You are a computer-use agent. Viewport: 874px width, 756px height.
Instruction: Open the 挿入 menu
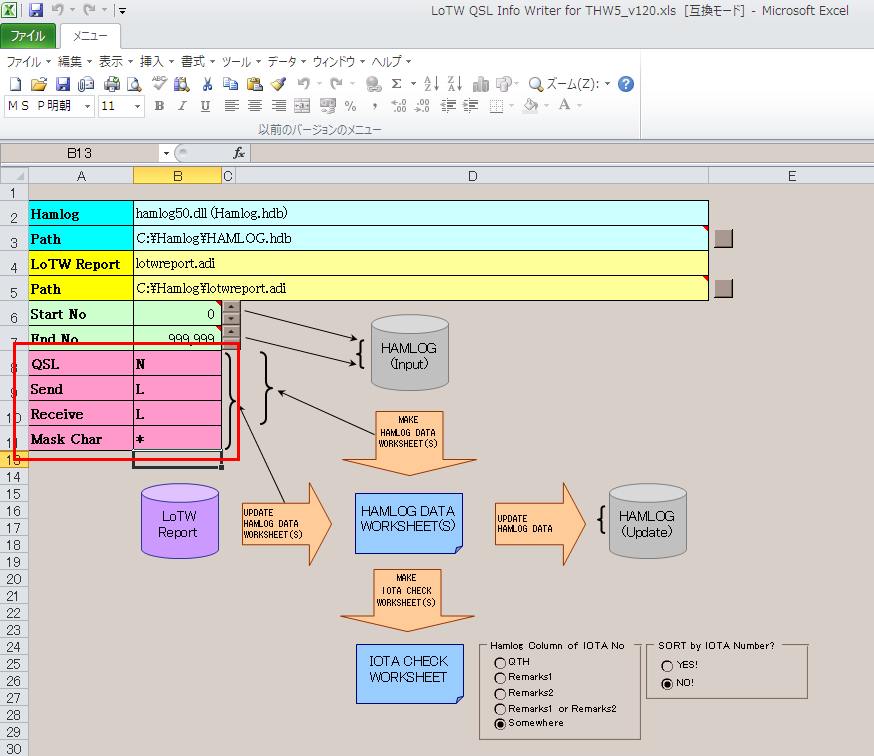(157, 61)
